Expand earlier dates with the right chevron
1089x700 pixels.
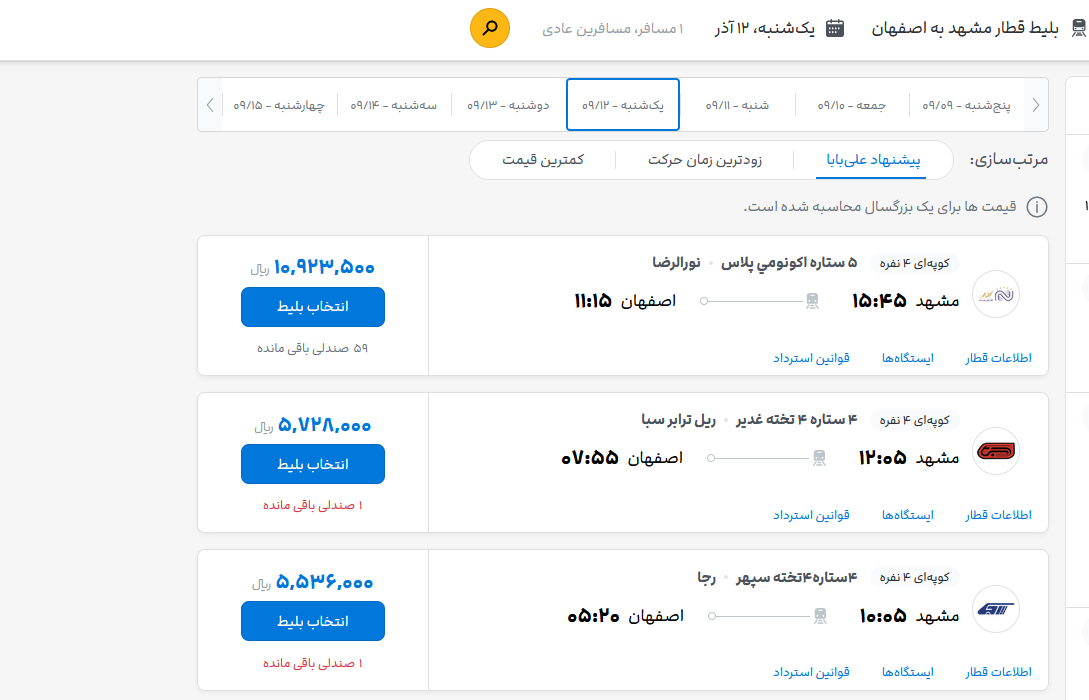[x=1037, y=104]
